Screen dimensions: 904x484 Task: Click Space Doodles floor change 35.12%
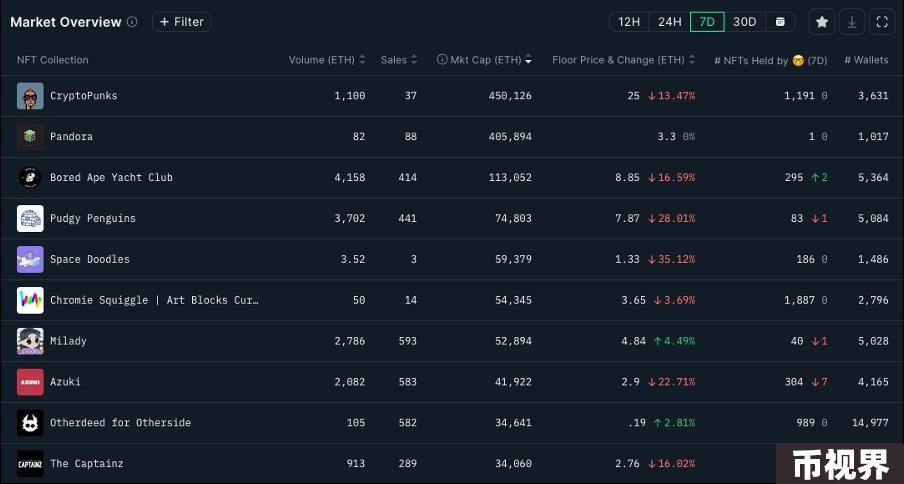pos(672,259)
